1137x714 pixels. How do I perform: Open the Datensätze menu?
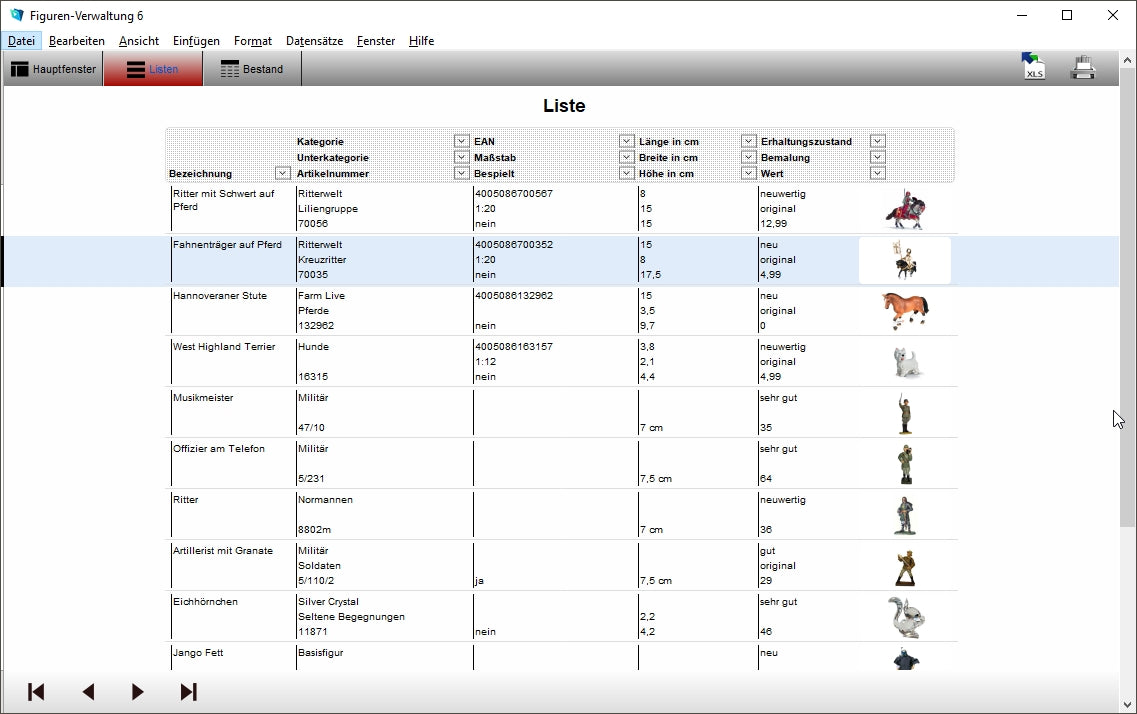coord(314,41)
